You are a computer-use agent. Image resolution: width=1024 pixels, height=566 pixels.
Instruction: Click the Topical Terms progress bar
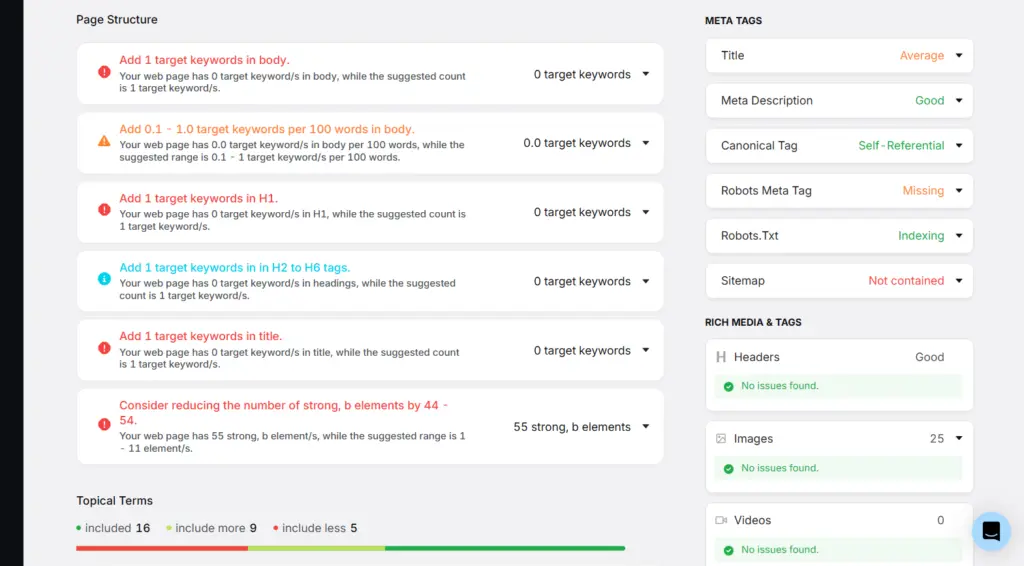click(350, 548)
